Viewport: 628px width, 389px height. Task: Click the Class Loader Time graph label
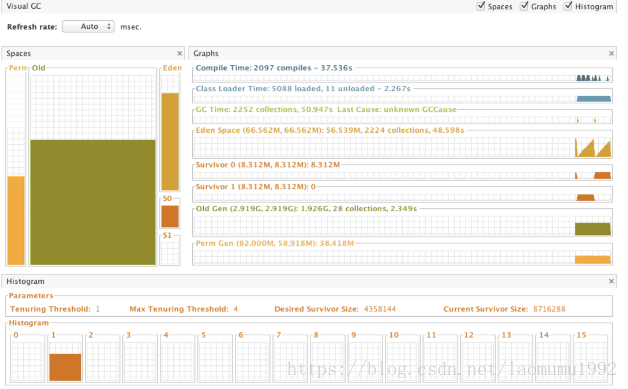pos(303,89)
